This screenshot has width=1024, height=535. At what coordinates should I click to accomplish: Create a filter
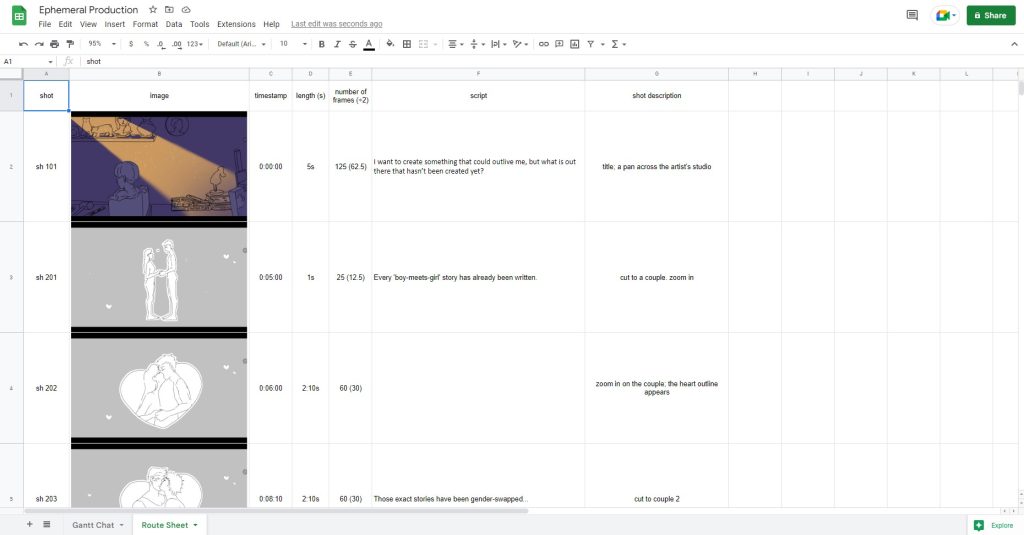[590, 44]
